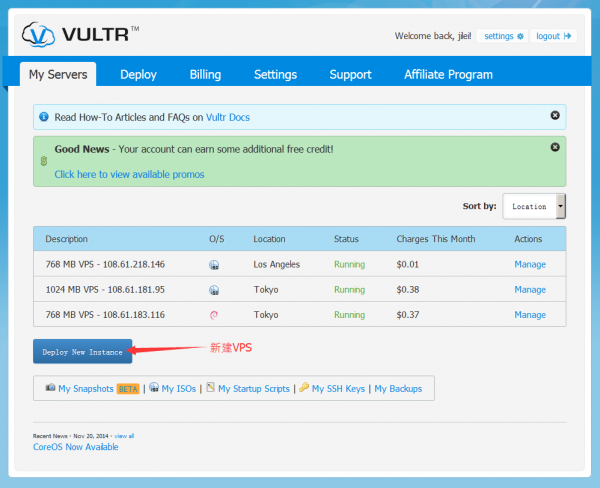Open the Billing tab
The image size is (600, 488).
(x=205, y=74)
